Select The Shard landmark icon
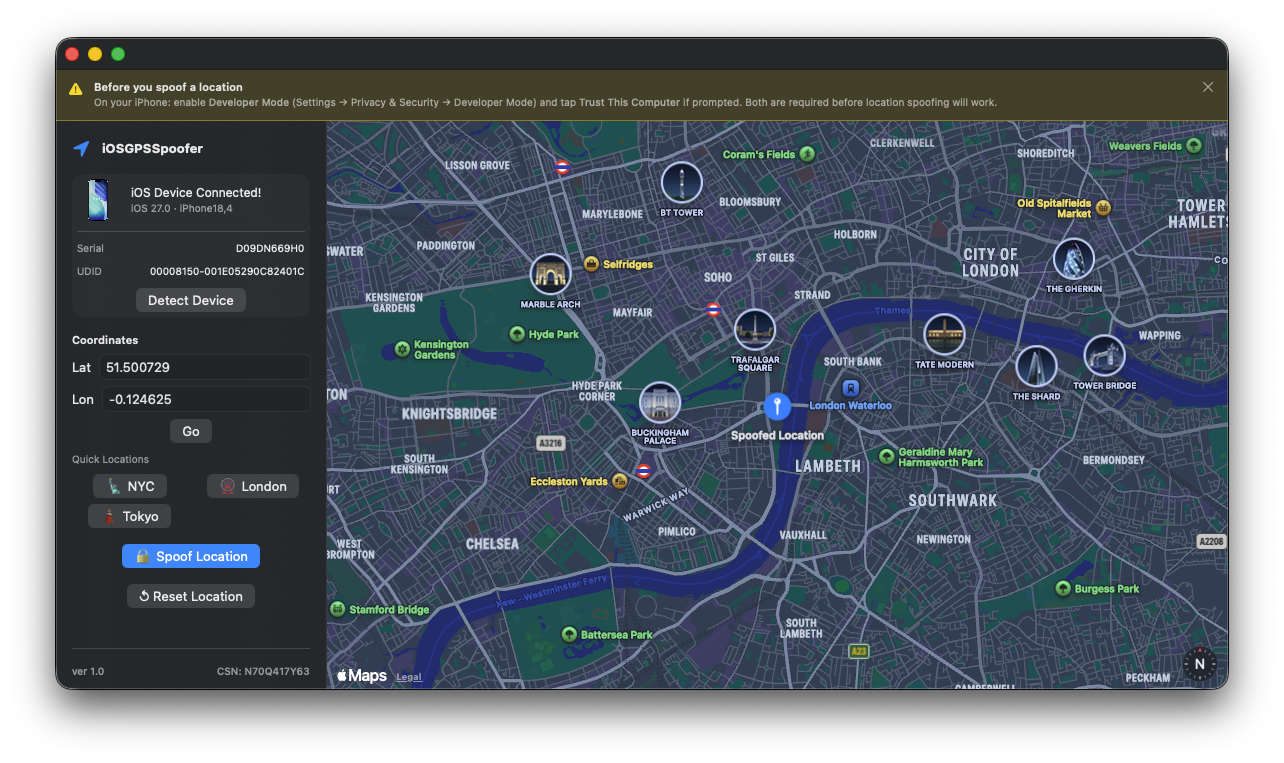This screenshot has width=1284, height=763. 1036,367
